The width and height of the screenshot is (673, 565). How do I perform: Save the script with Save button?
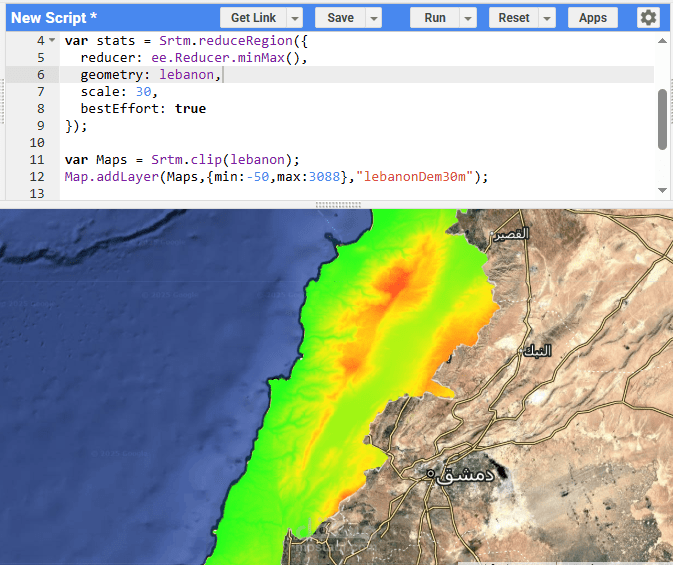coord(340,18)
